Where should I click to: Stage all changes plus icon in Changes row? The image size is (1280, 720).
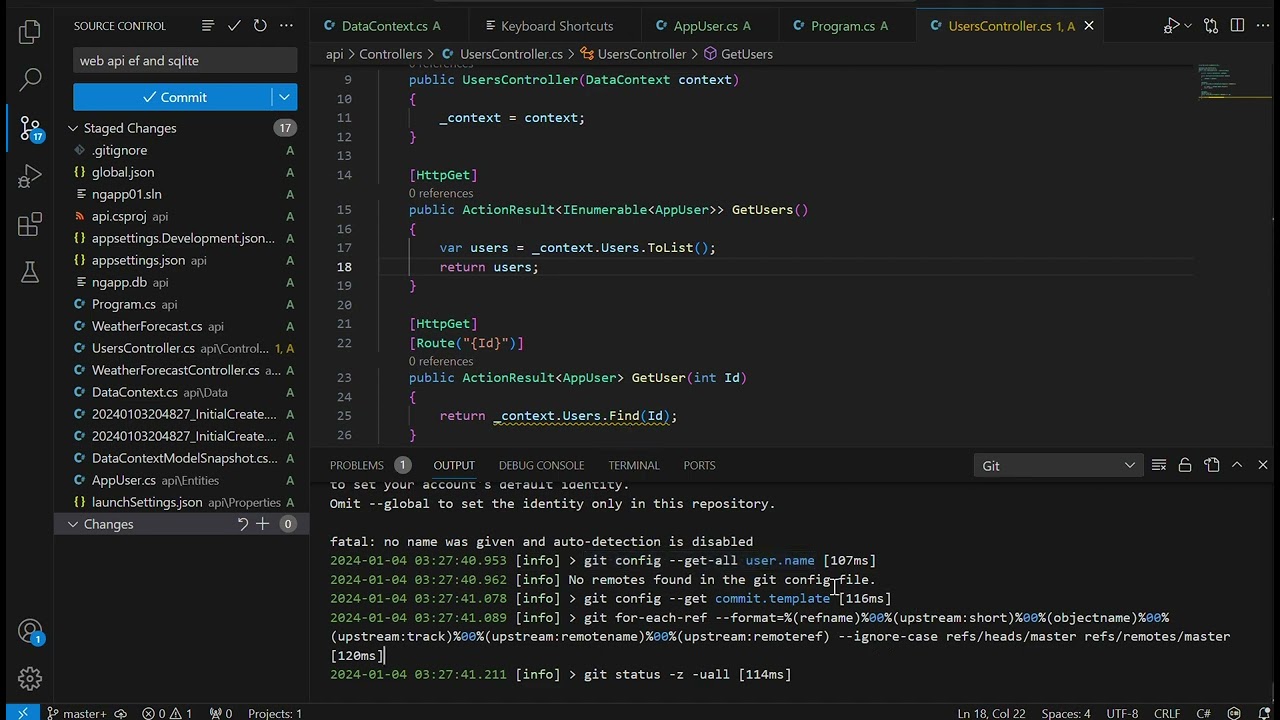(263, 524)
